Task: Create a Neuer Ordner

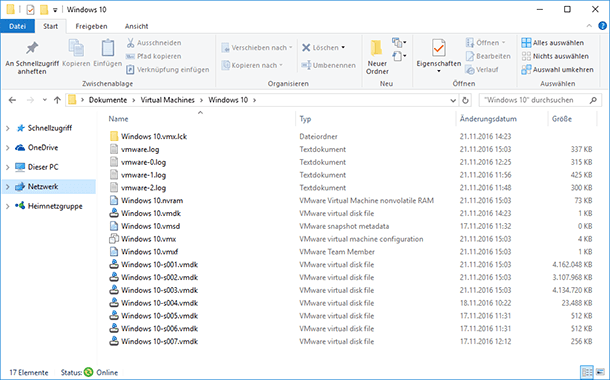Action: [x=377, y=57]
